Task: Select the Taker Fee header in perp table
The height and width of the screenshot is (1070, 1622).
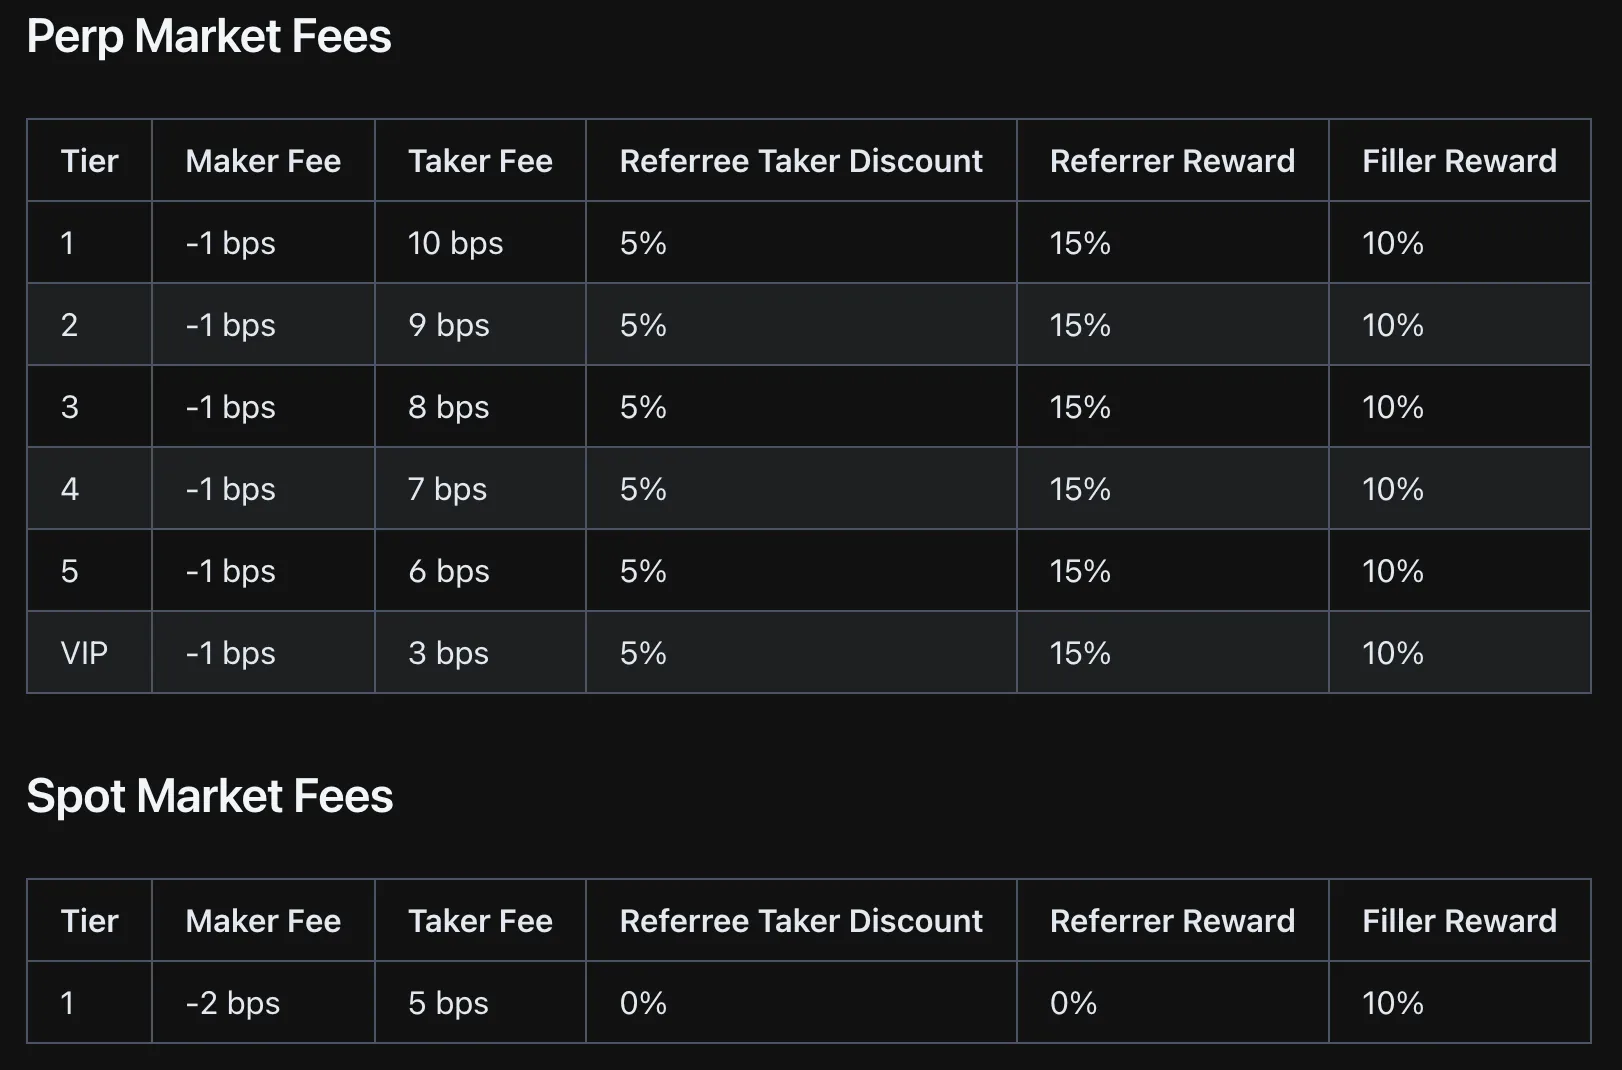Action: coord(480,161)
